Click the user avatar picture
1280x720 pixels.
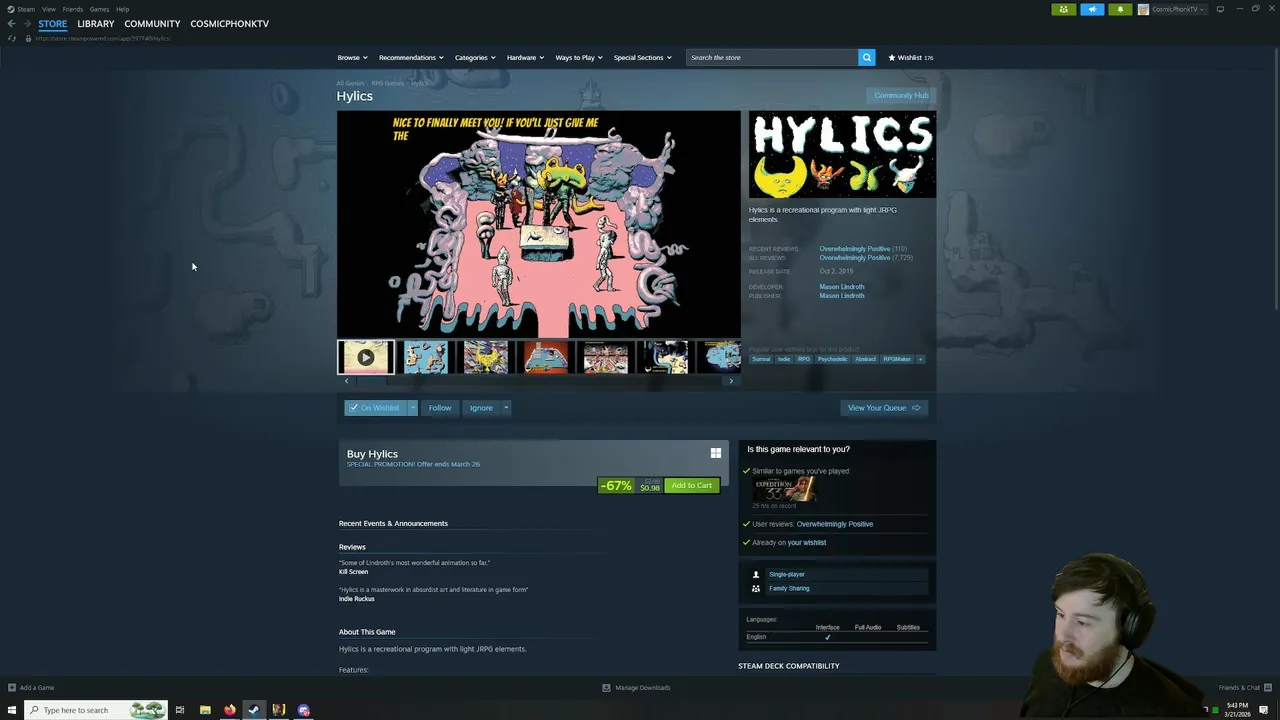click(x=1143, y=9)
